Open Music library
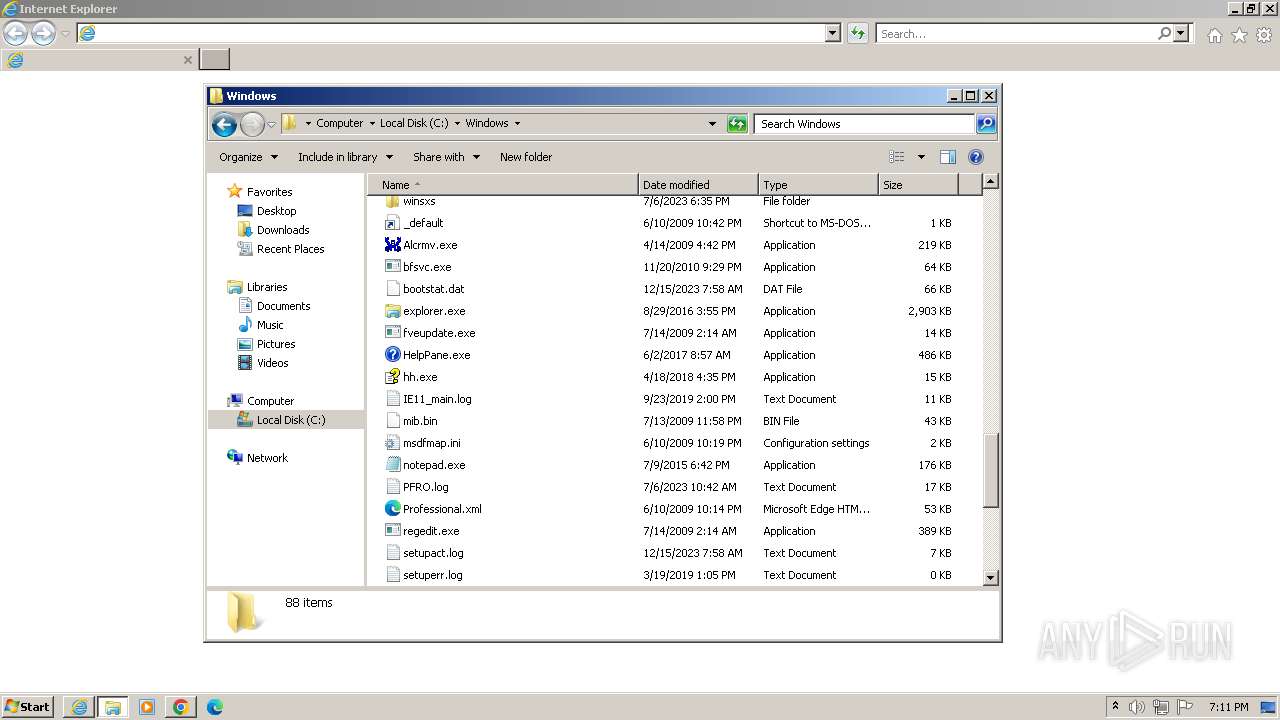 point(260,325)
